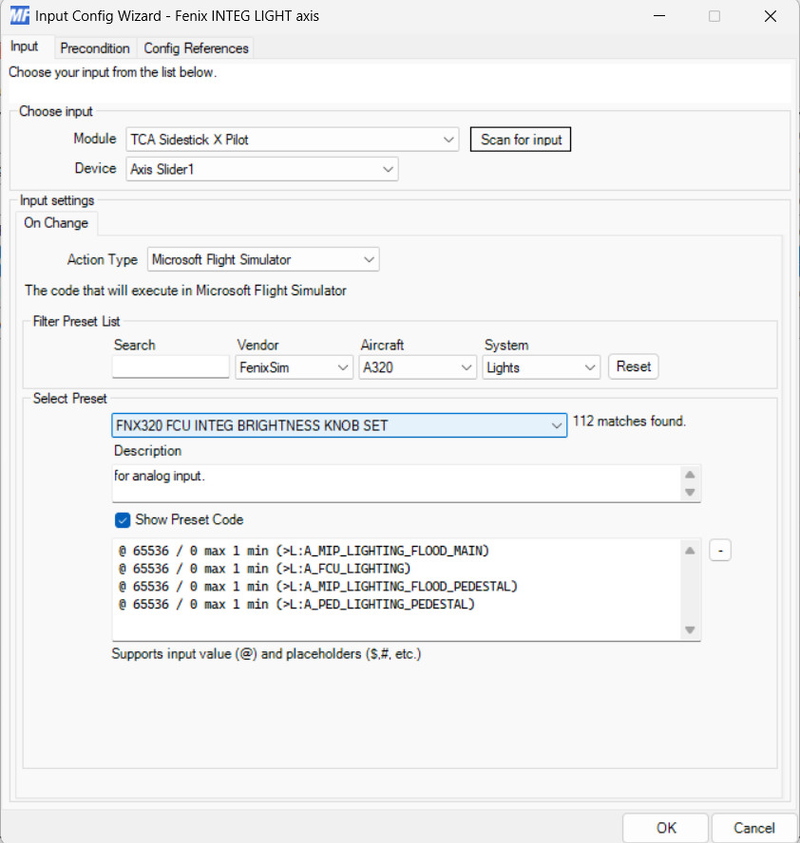This screenshot has height=843, width=800.
Task: Click the Reset filter button
Action: click(633, 367)
